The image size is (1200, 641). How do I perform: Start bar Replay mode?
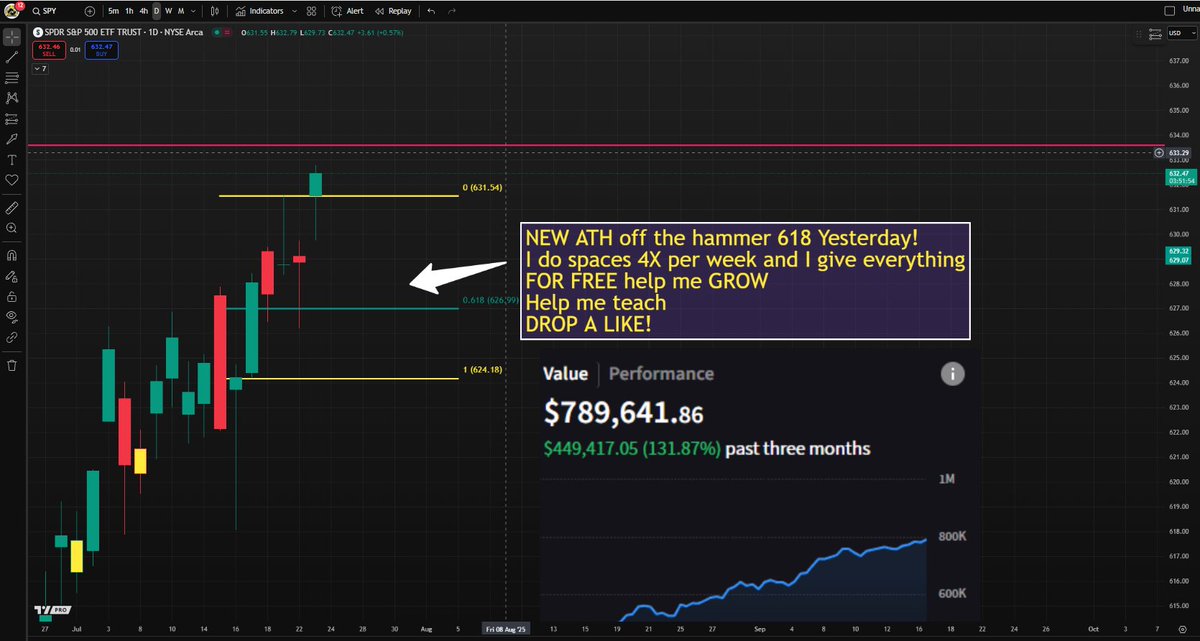[x=393, y=11]
